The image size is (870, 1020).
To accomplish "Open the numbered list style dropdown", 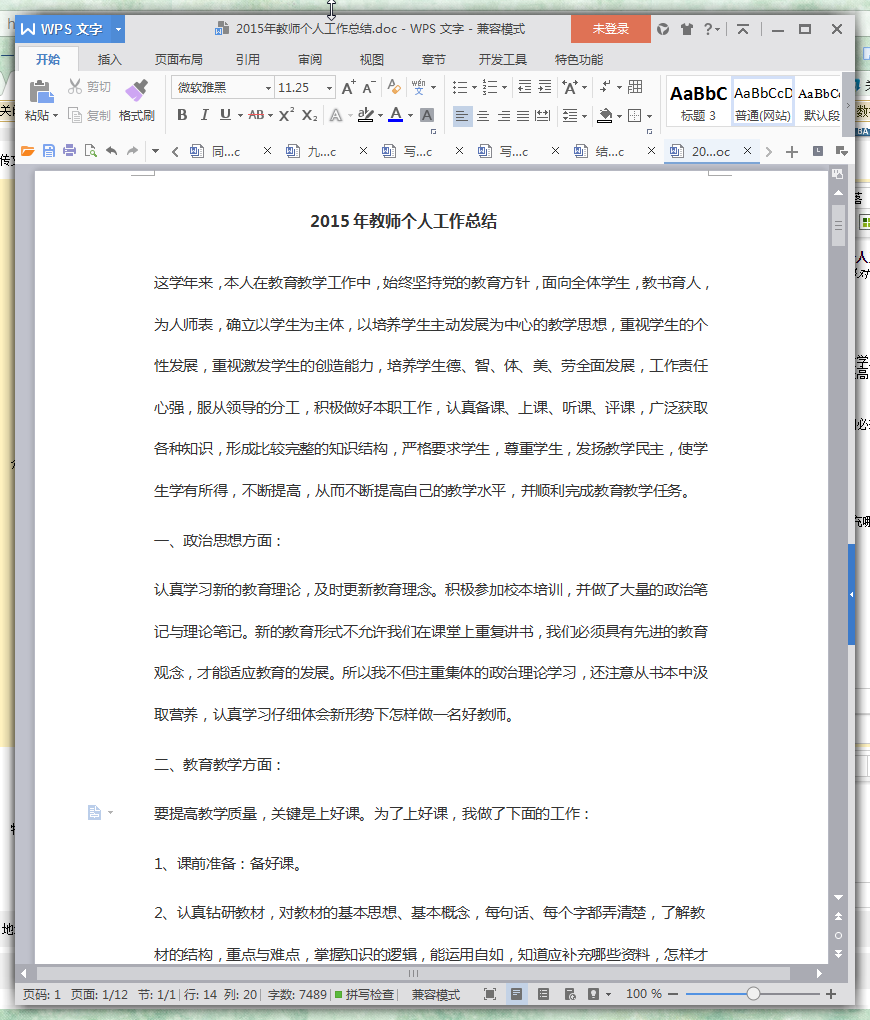I will click(x=504, y=87).
